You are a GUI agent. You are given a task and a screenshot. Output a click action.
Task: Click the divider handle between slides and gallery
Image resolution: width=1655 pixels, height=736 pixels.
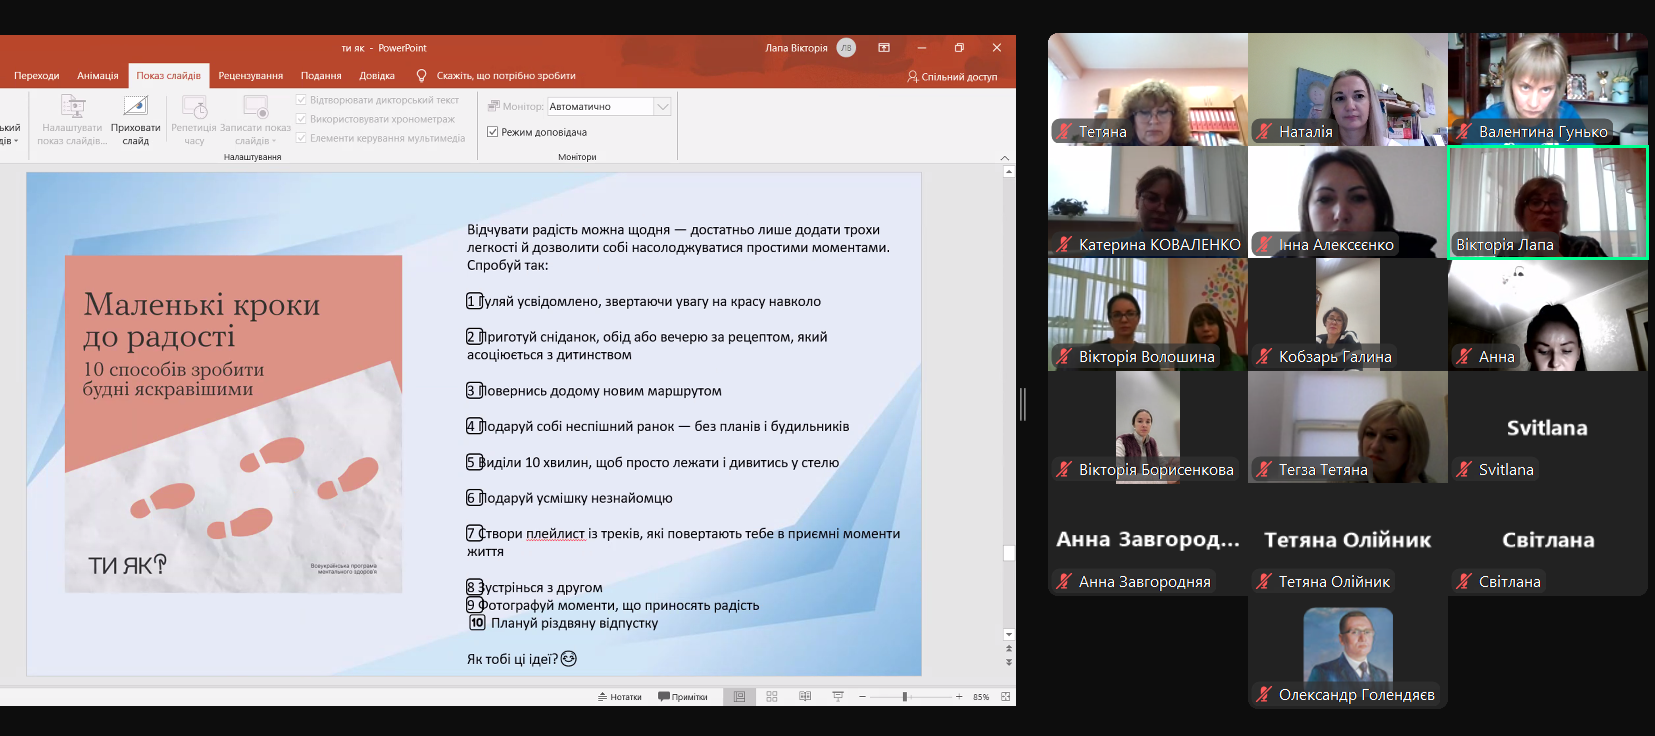(x=1023, y=404)
